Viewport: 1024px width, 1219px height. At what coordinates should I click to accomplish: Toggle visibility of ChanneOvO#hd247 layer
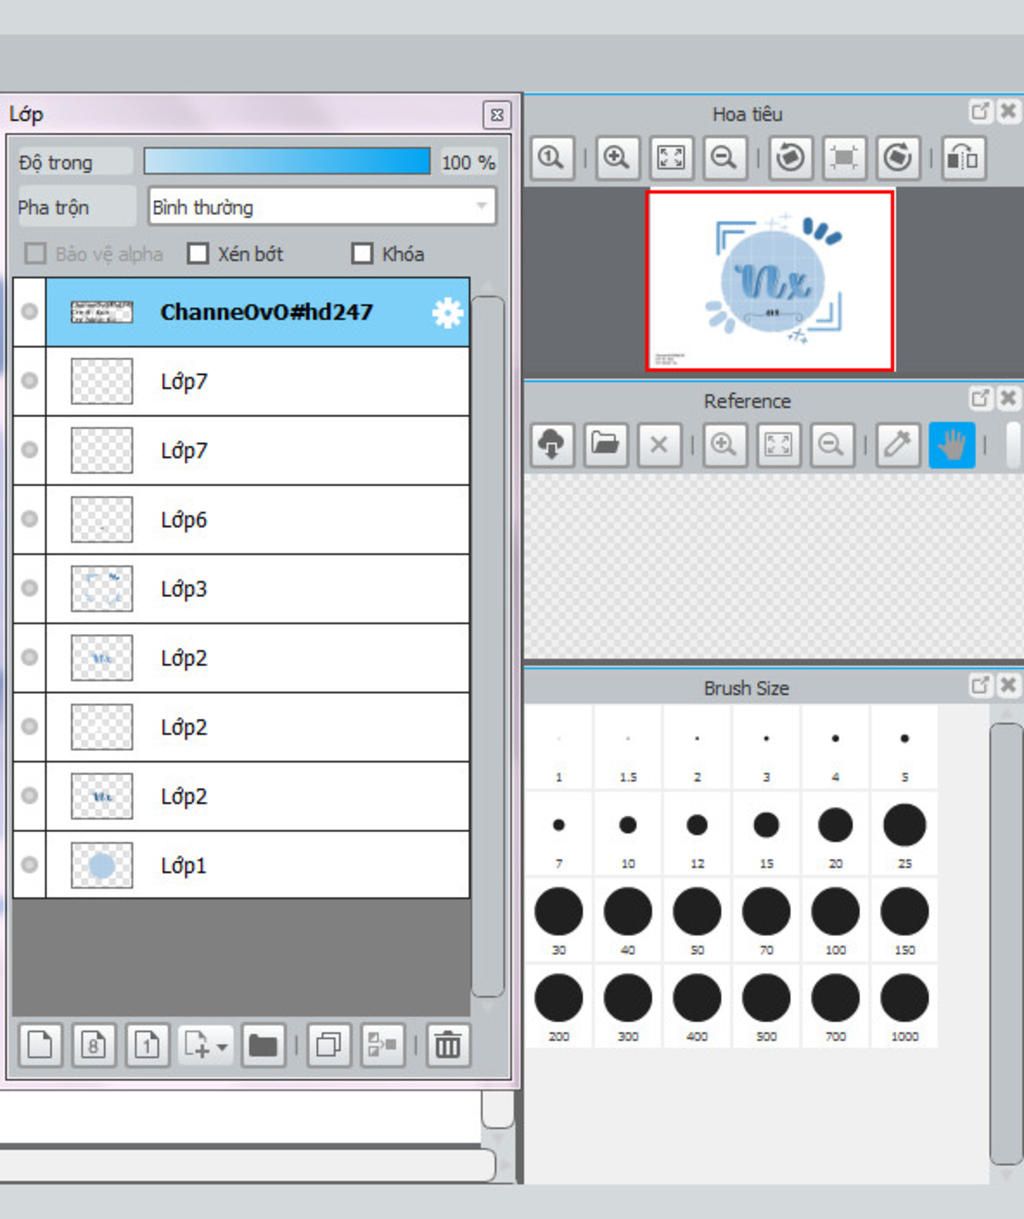(30, 312)
